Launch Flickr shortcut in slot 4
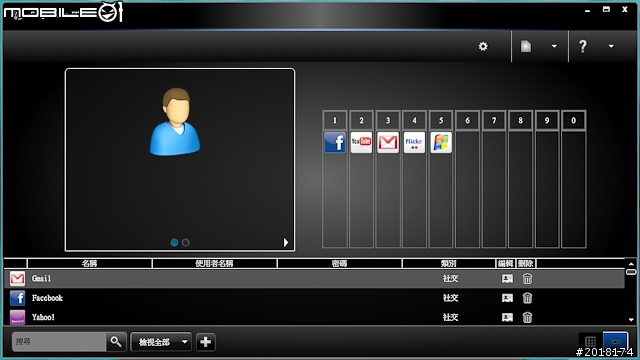The height and width of the screenshot is (360, 640). click(414, 142)
